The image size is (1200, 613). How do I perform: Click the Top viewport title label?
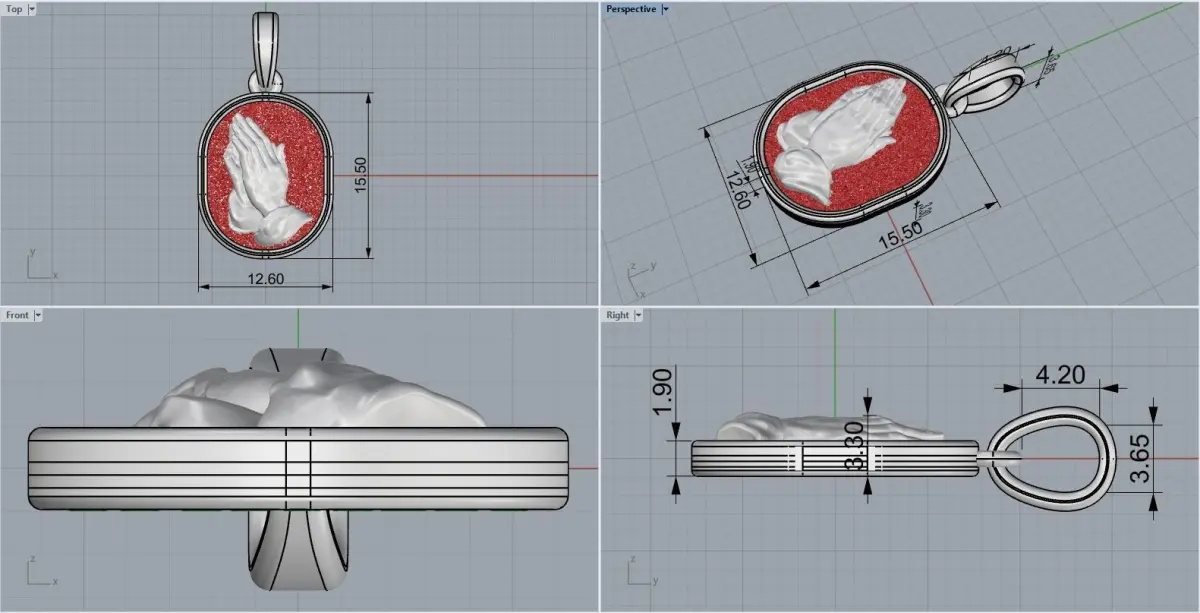pyautogui.click(x=14, y=9)
